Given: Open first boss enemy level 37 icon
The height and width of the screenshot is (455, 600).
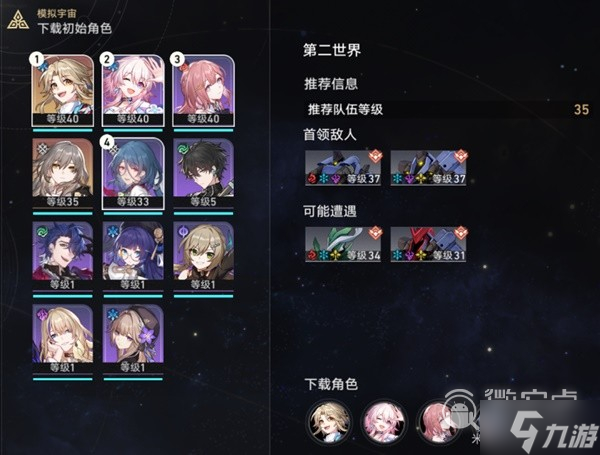Looking at the screenshot, I should 343,168.
